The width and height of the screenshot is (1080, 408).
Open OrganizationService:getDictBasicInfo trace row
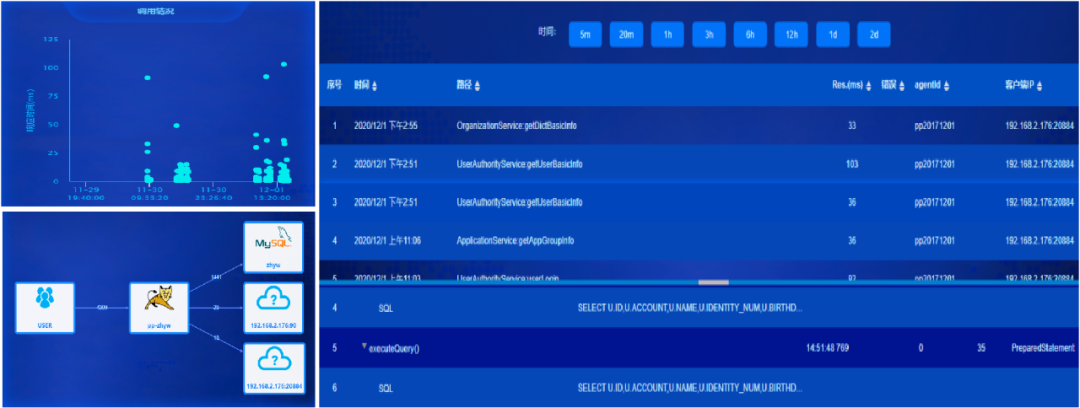point(516,126)
